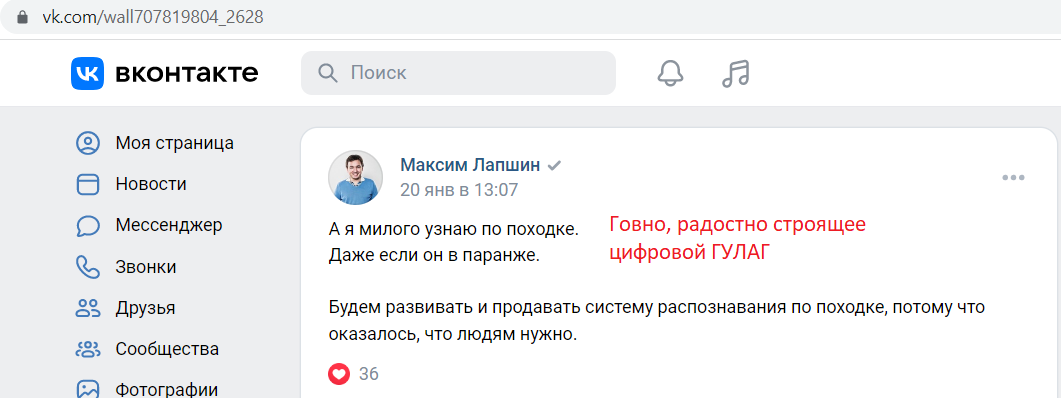The height and width of the screenshot is (398, 1061).
Task: Select Друзья in the left menu
Action: pyautogui.click(x=145, y=309)
